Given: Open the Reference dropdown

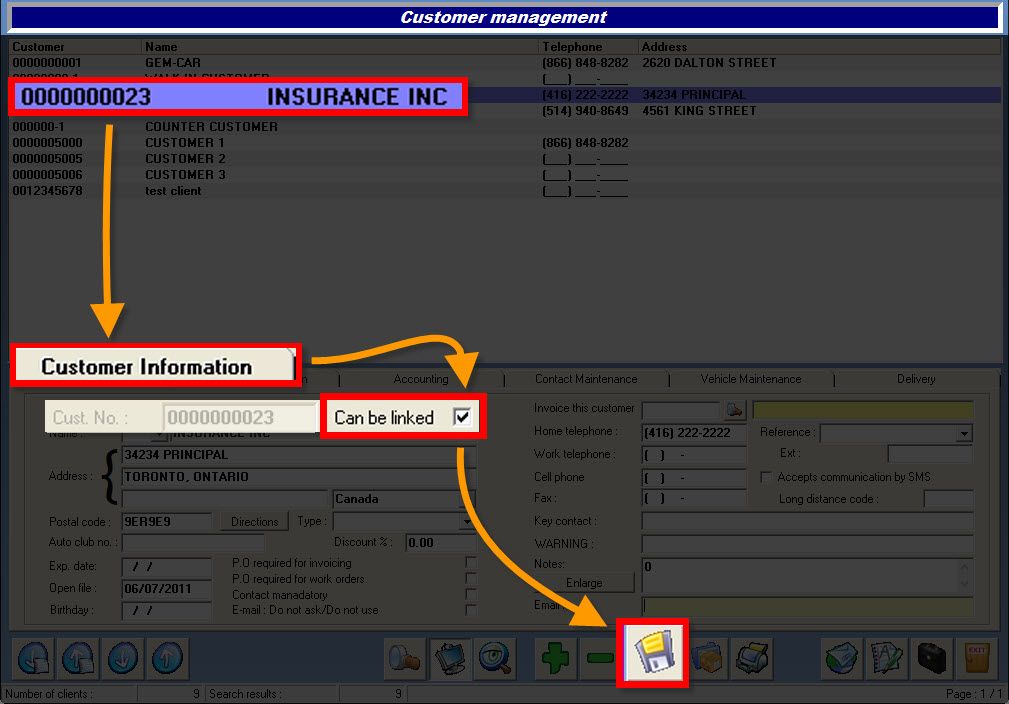Looking at the screenshot, I should click(964, 433).
